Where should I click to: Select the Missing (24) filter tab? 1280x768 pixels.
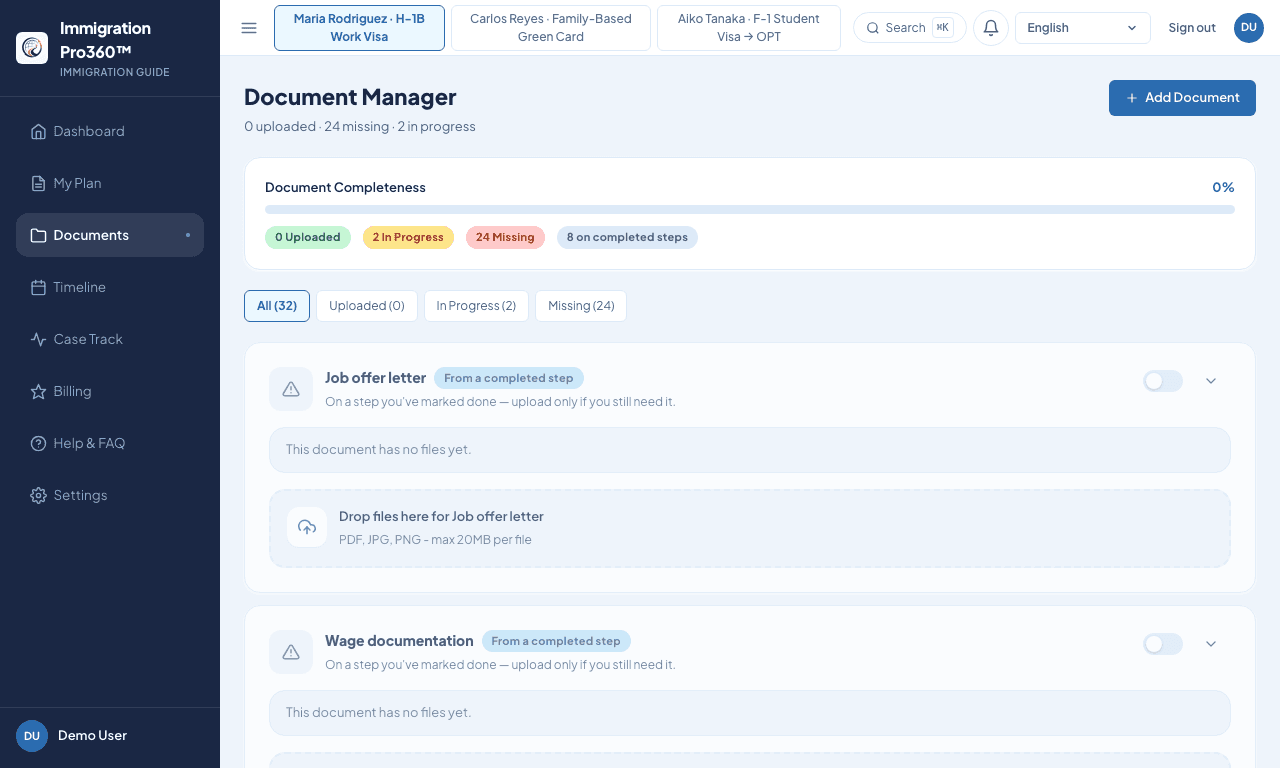(x=581, y=306)
